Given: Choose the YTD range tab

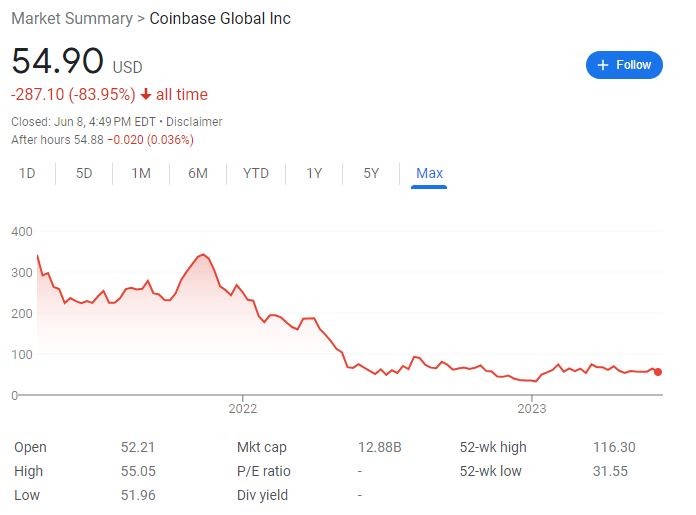Looking at the screenshot, I should (x=256, y=173).
